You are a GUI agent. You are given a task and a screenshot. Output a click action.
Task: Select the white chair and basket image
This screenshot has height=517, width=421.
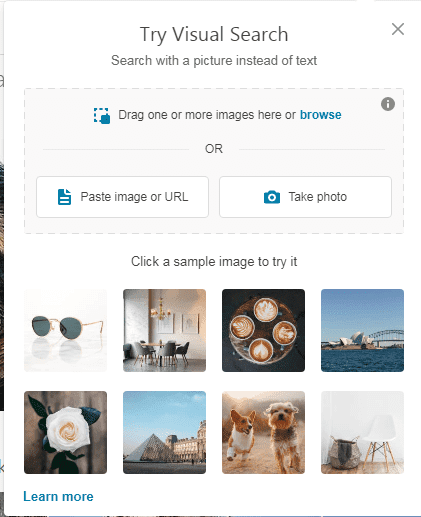(362, 432)
